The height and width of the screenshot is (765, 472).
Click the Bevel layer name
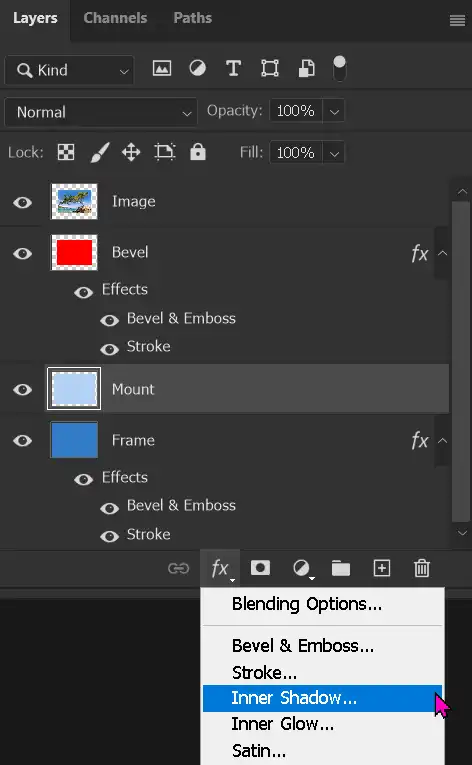point(130,252)
